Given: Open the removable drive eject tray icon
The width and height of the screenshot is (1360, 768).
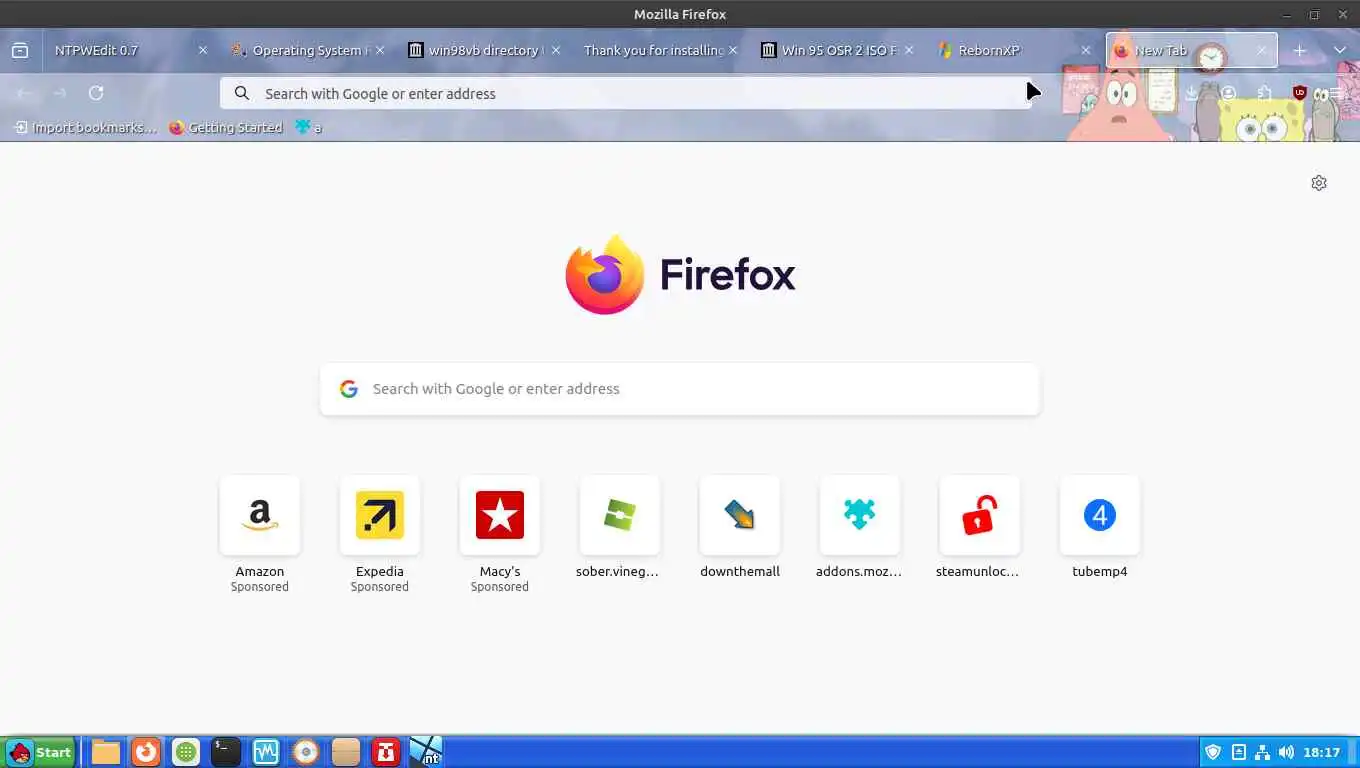Looking at the screenshot, I should point(1239,752).
